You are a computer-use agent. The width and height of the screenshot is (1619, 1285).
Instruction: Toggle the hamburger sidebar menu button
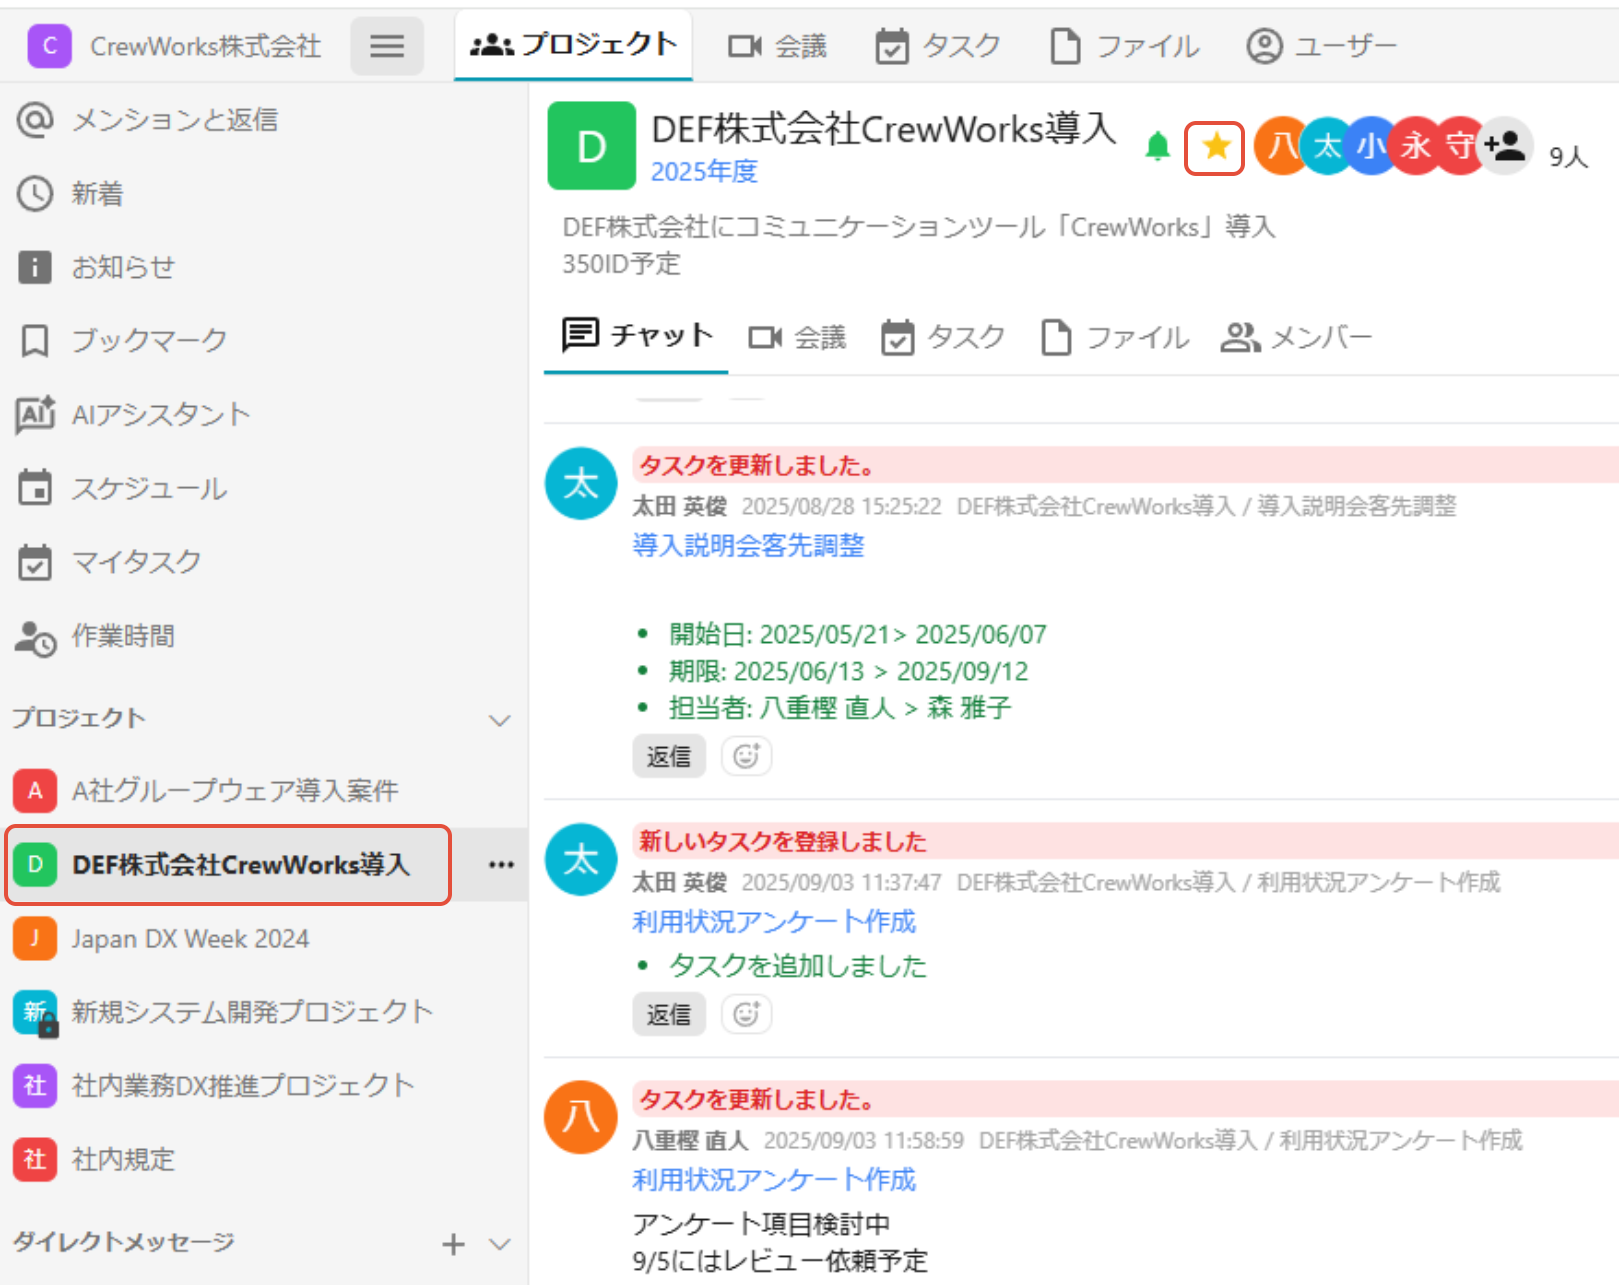(387, 46)
